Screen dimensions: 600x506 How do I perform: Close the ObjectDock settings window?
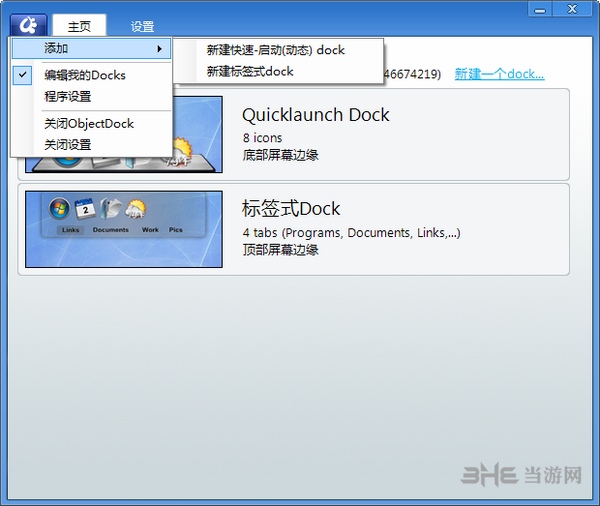[572, 9]
